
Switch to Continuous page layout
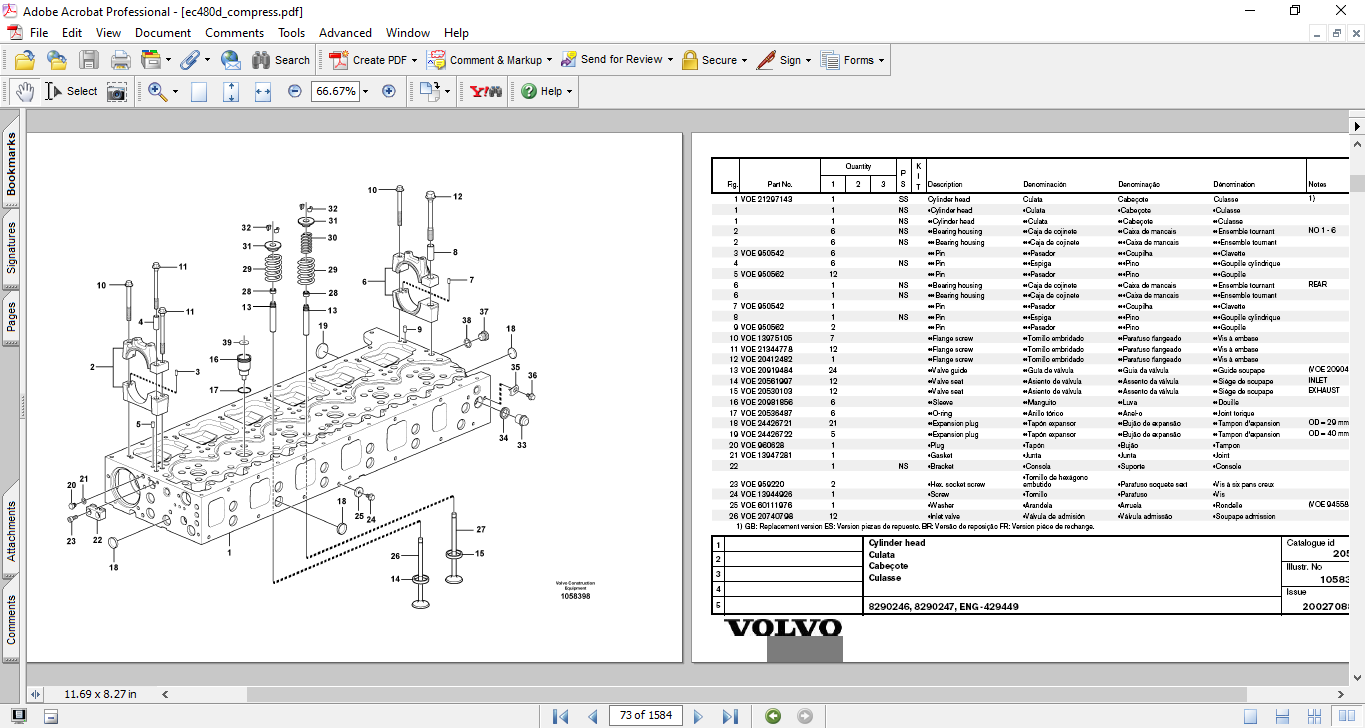(1281, 716)
